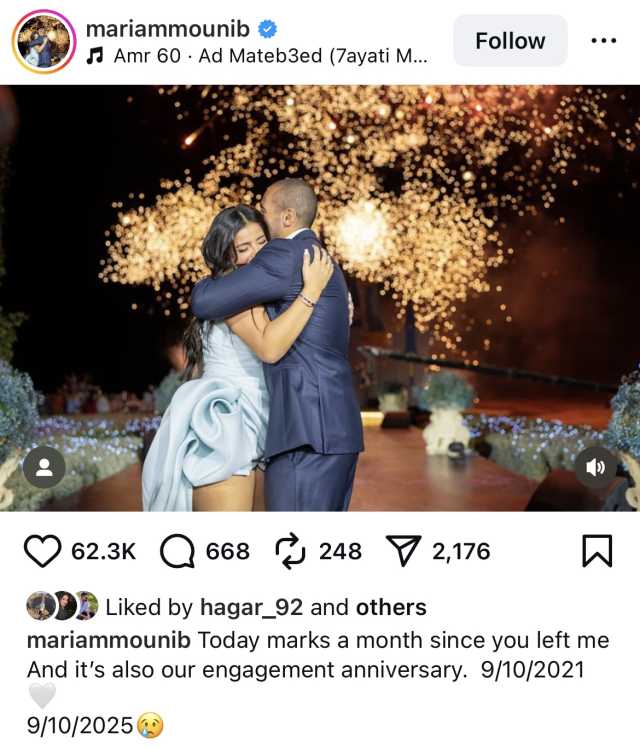View the others who liked the post
The width and height of the screenshot is (640, 748).
pyautogui.click(x=391, y=607)
